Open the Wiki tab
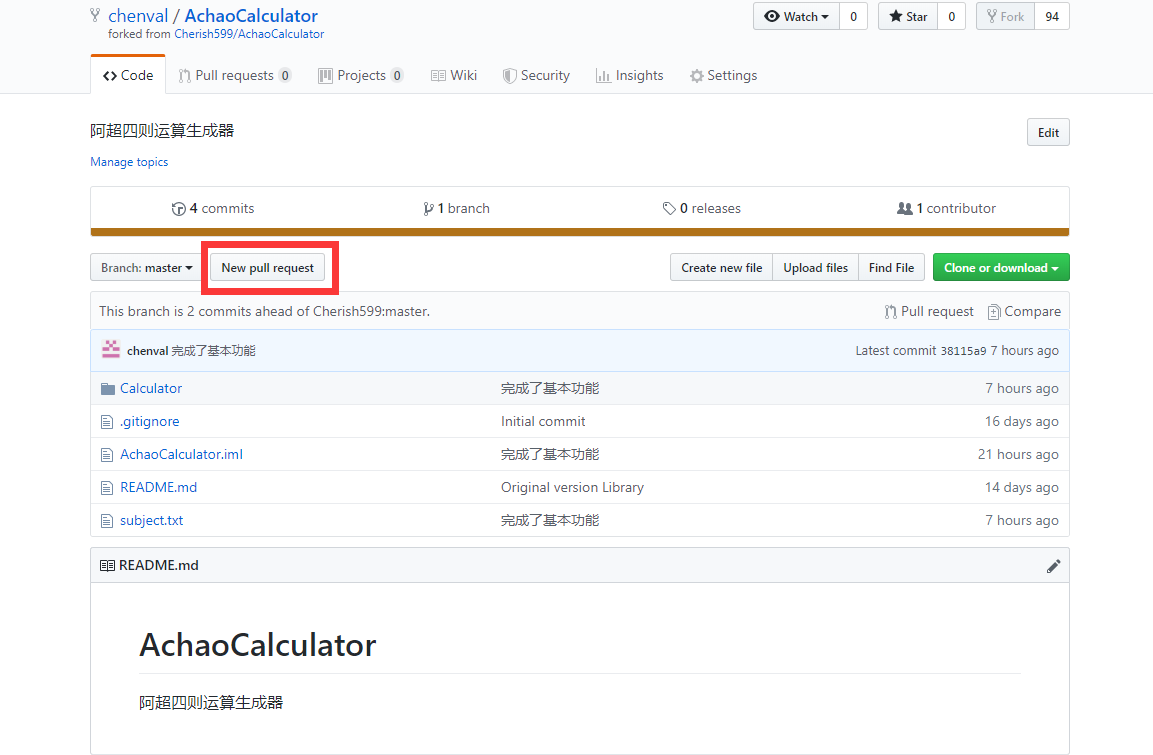The width and height of the screenshot is (1153, 755). [454, 75]
